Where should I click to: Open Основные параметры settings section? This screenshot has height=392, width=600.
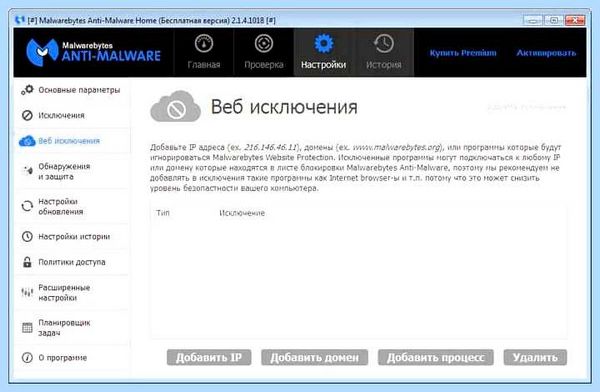[72, 90]
